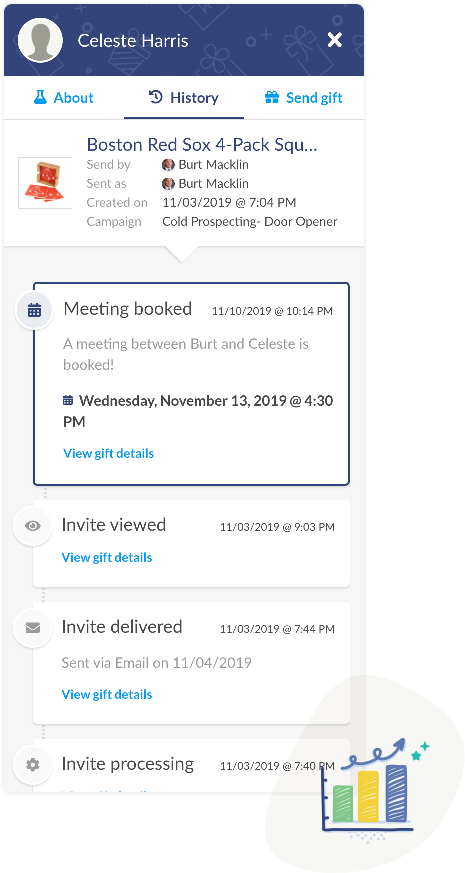View gift details under Invite delivered

(107, 694)
